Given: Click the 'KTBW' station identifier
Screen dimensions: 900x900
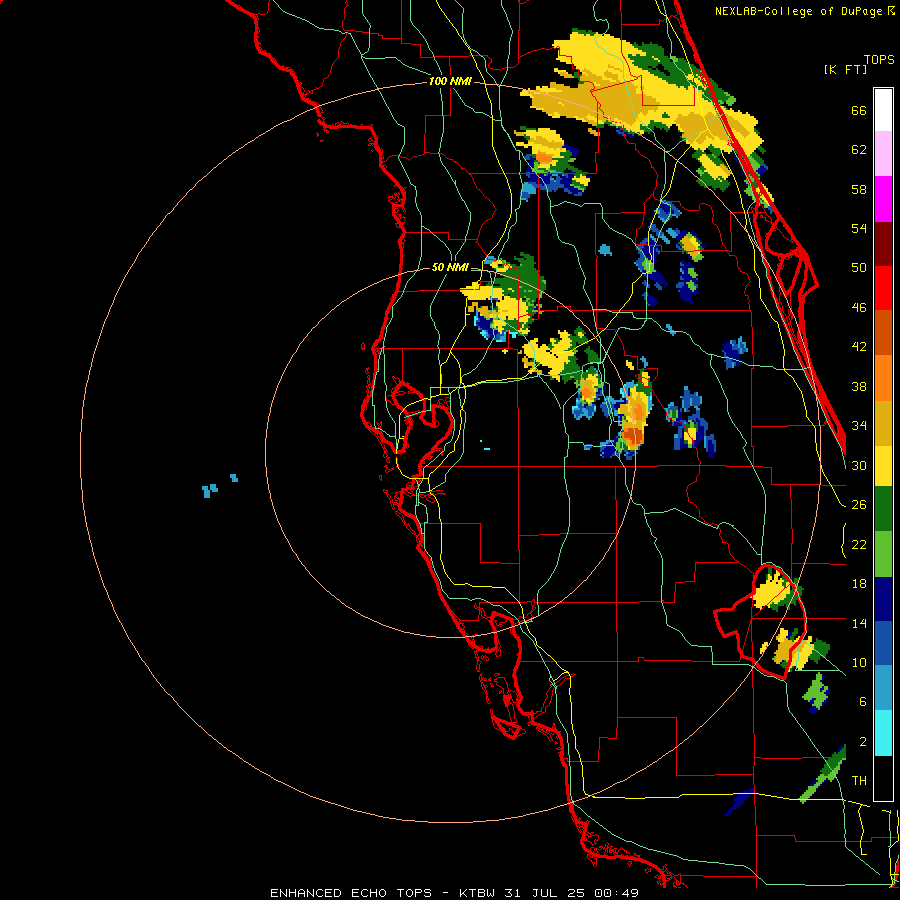Looking at the screenshot, I should (x=479, y=893).
